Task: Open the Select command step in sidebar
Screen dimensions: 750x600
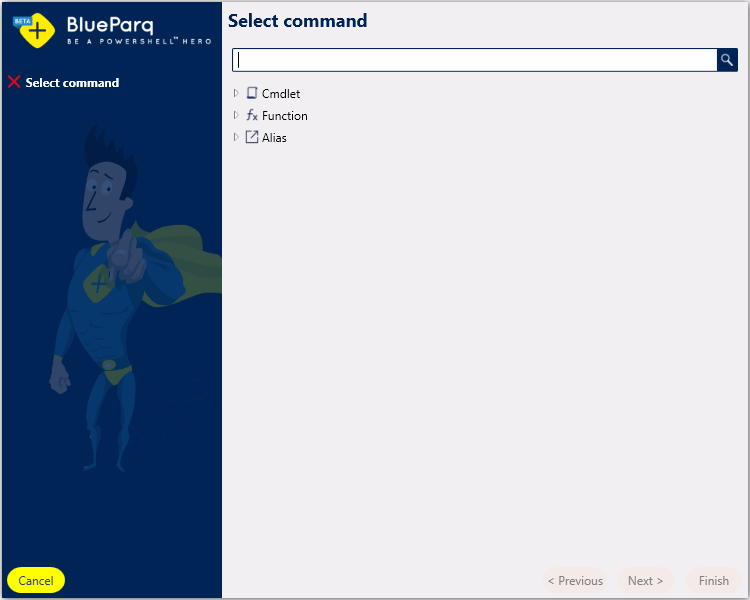Action: pyautogui.click(x=72, y=83)
